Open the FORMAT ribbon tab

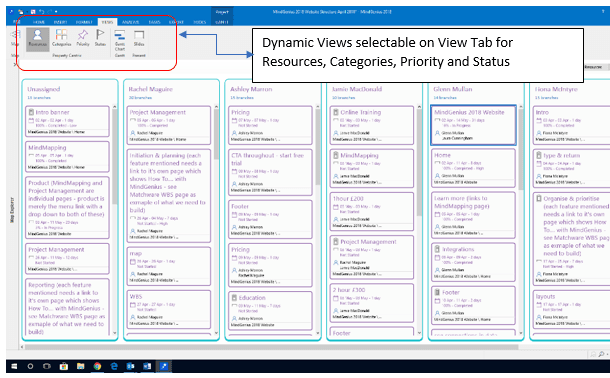(84, 22)
